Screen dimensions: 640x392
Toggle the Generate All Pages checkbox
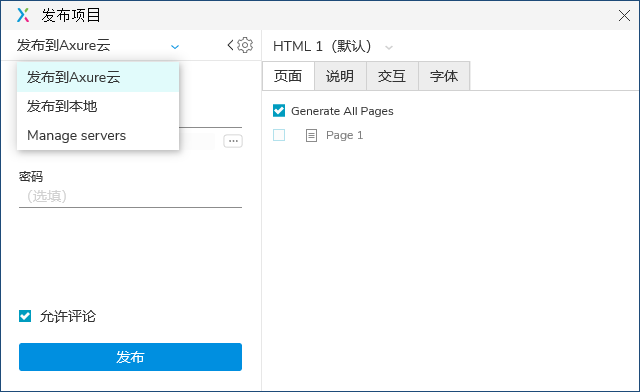coord(279,111)
